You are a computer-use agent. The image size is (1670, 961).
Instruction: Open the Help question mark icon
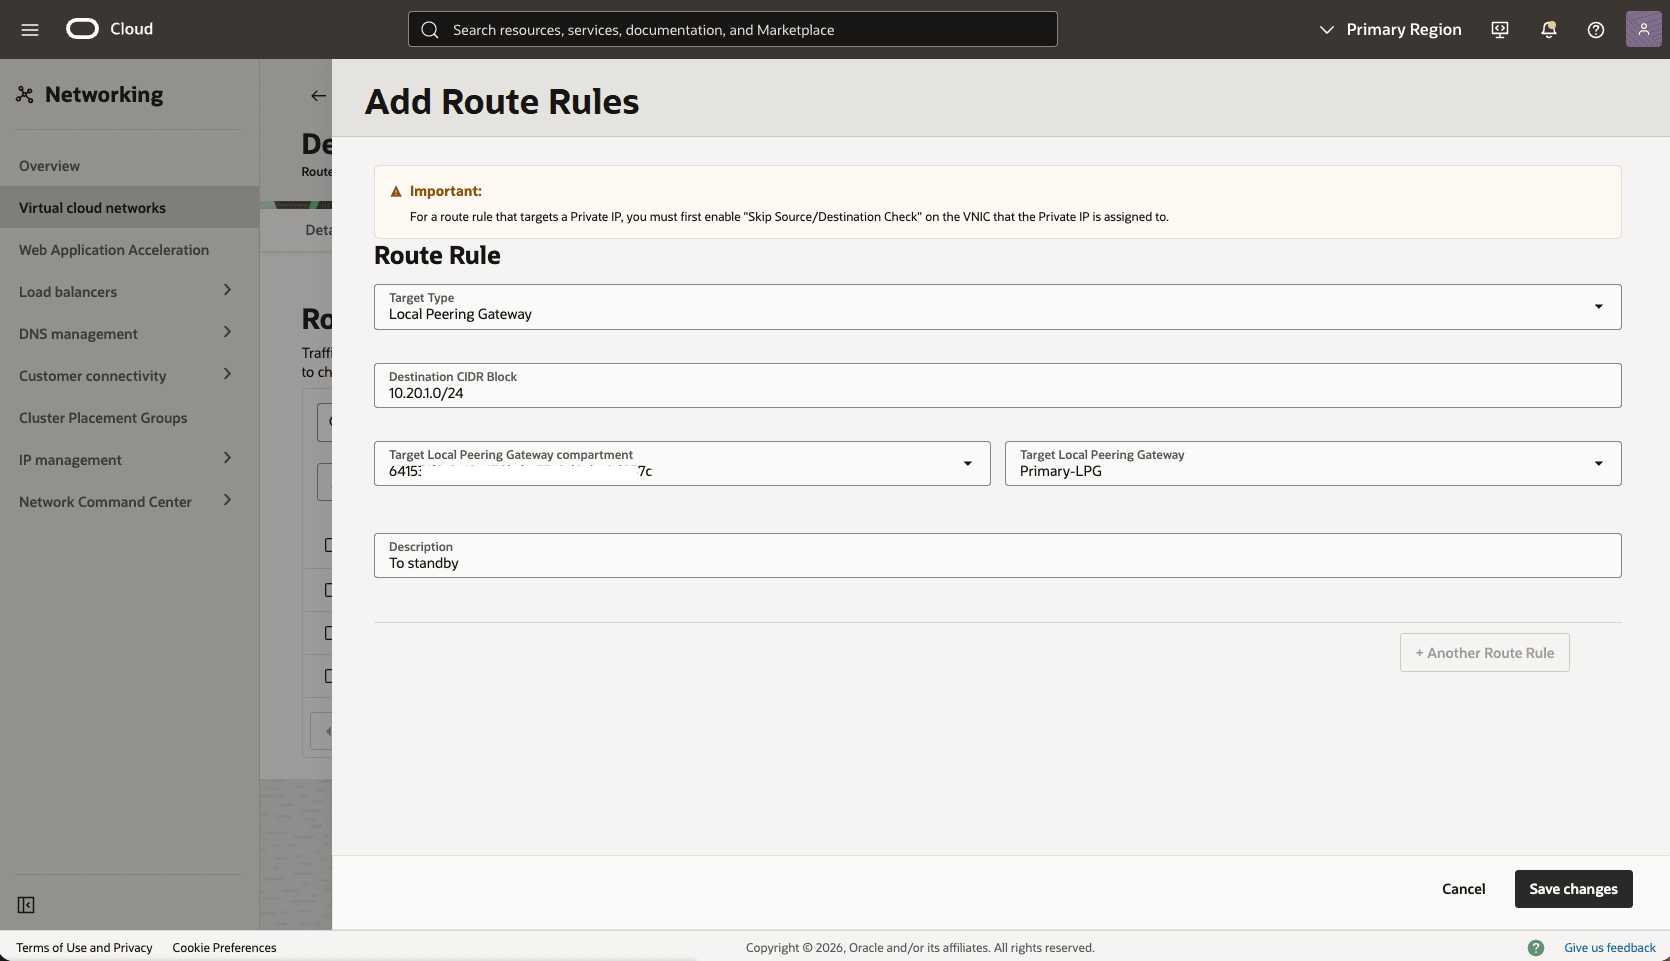click(x=1595, y=30)
